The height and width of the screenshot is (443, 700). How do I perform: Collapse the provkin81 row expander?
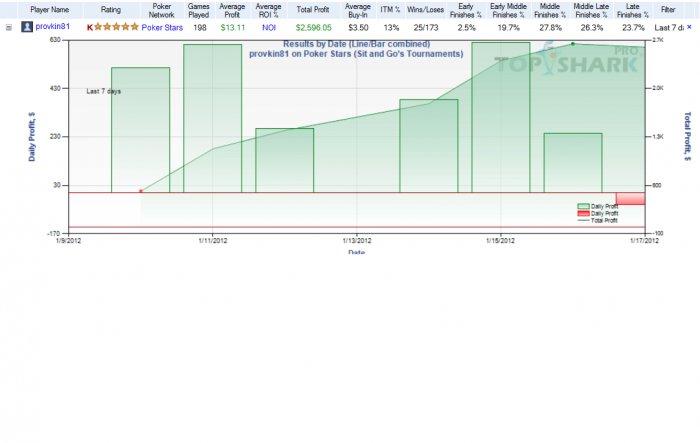8,28
